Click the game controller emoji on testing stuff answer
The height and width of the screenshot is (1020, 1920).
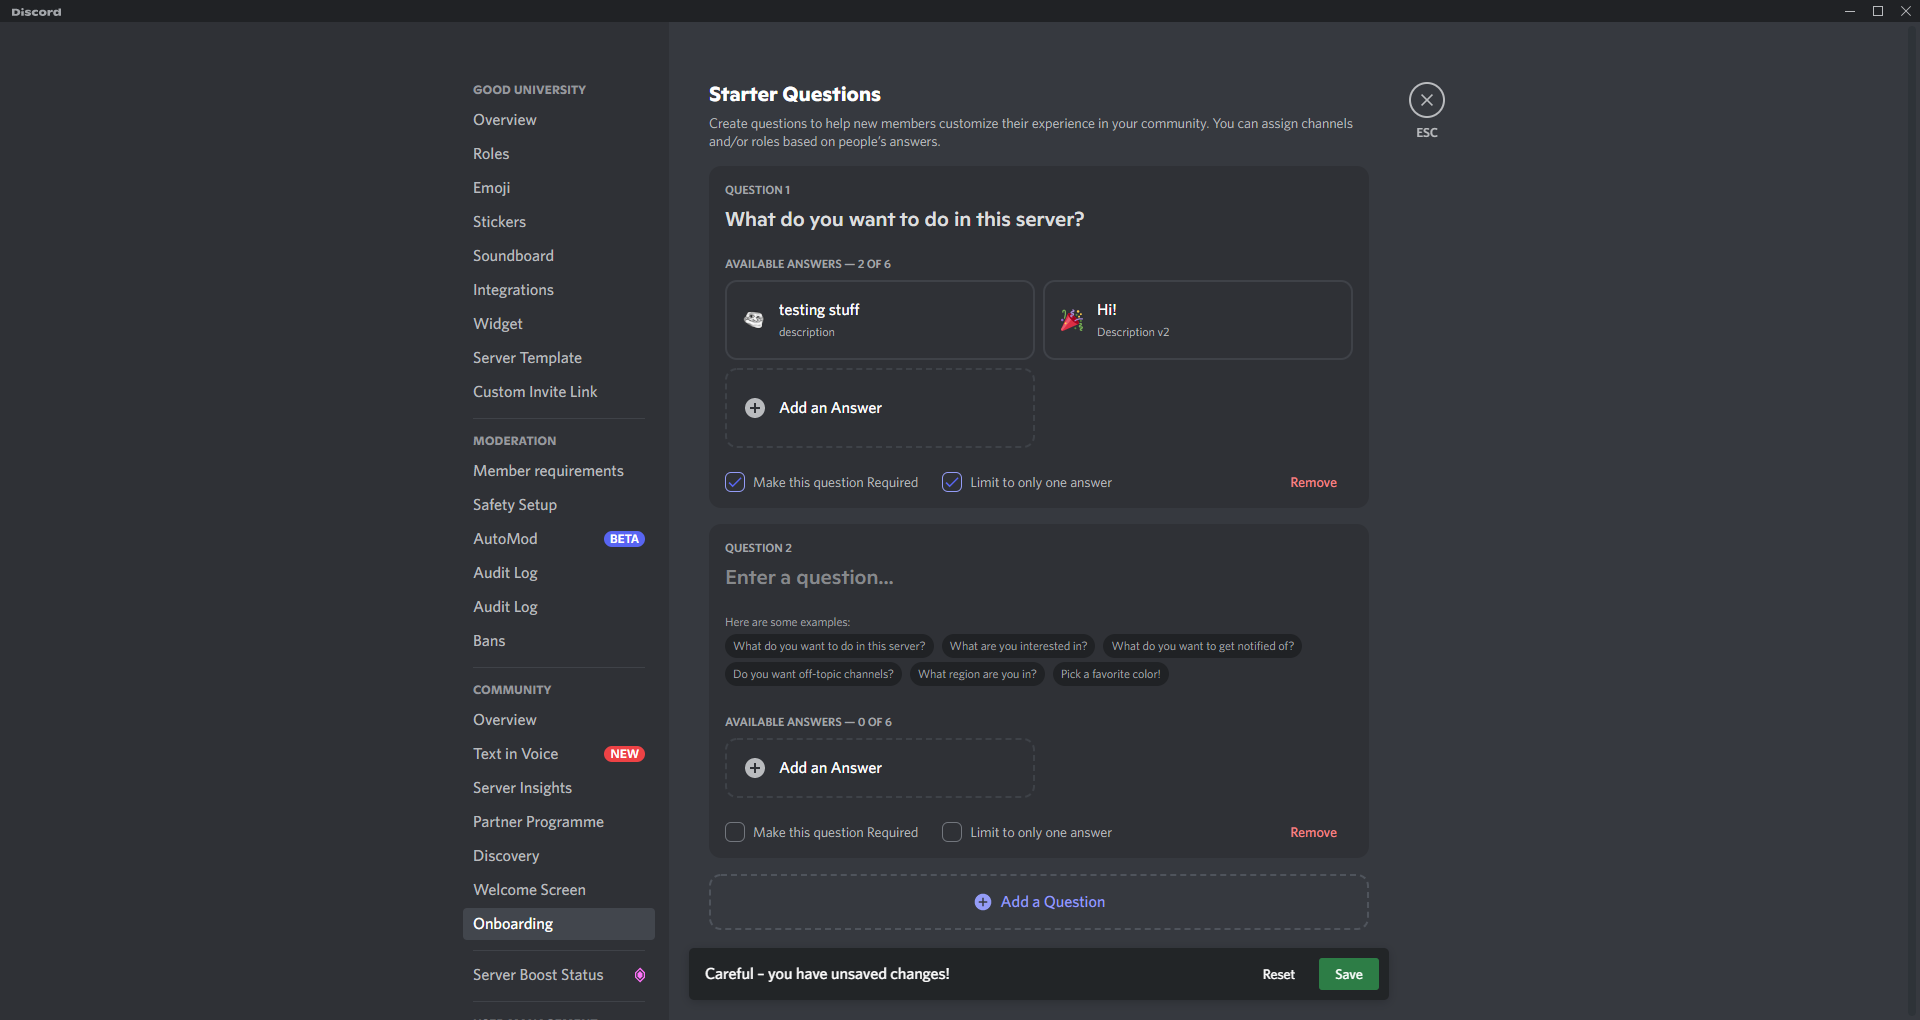click(x=755, y=319)
